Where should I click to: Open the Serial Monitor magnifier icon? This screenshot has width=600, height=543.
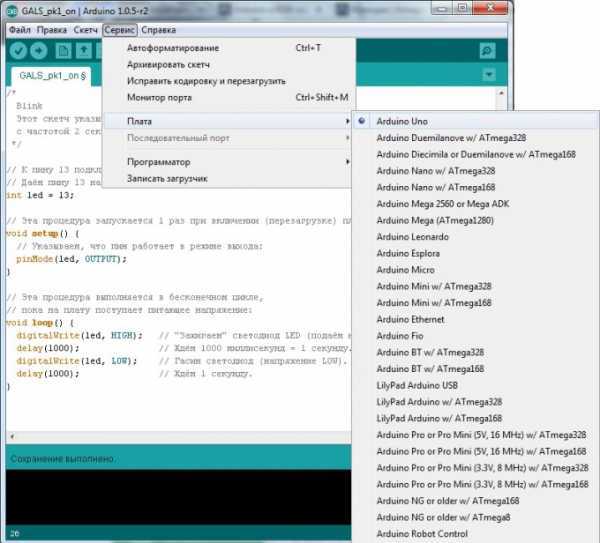[x=487, y=51]
